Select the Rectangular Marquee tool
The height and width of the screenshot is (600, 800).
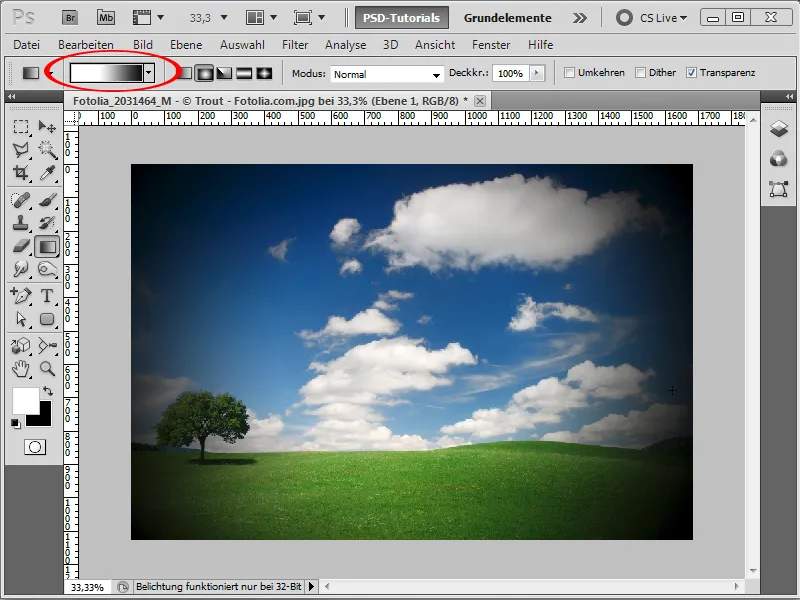21,126
